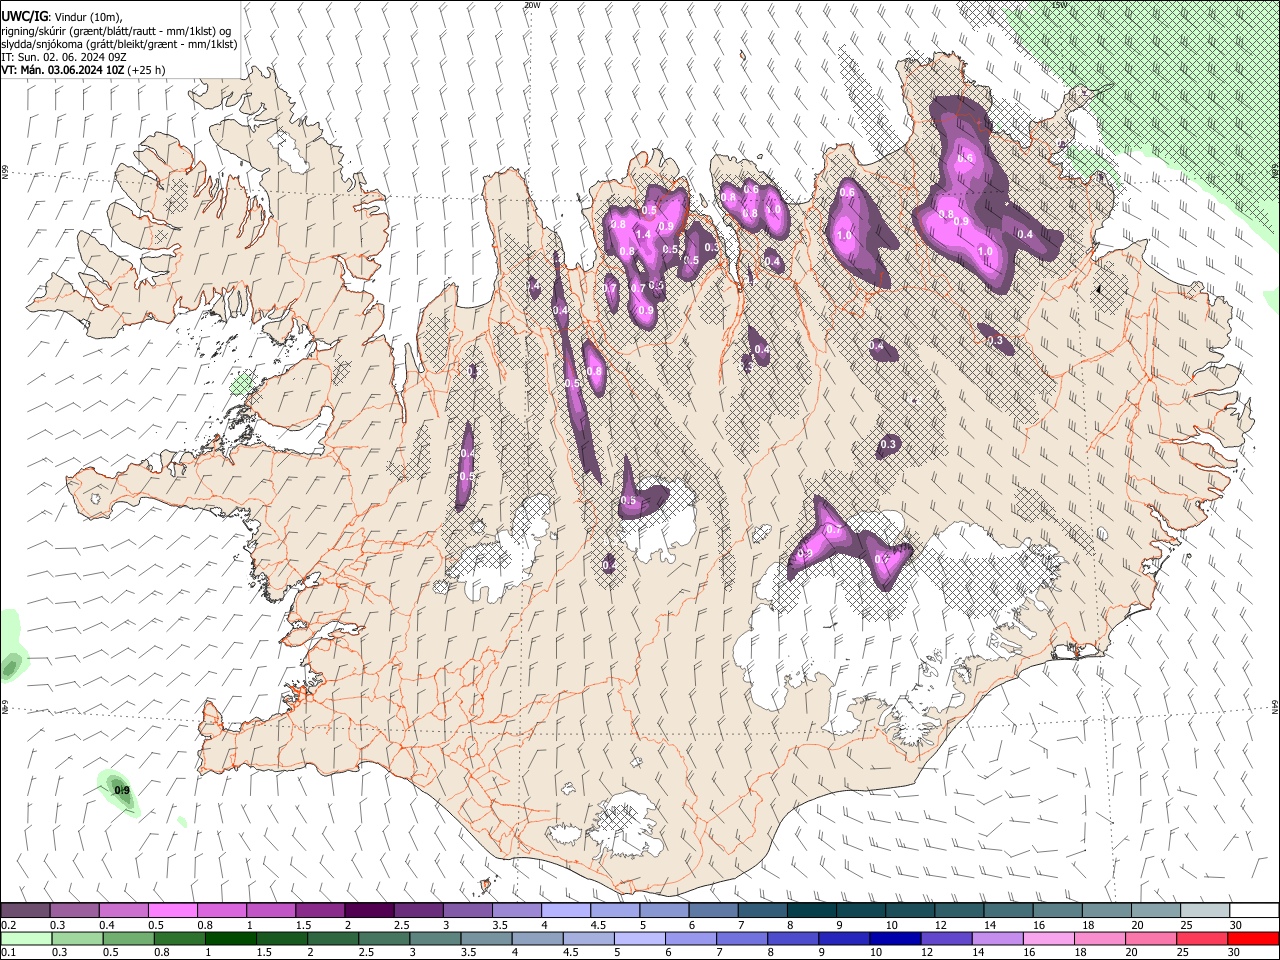Select the 'rigning/skúrir' legend description line
Viewport: 1280px width, 960px height.
click(x=117, y=31)
